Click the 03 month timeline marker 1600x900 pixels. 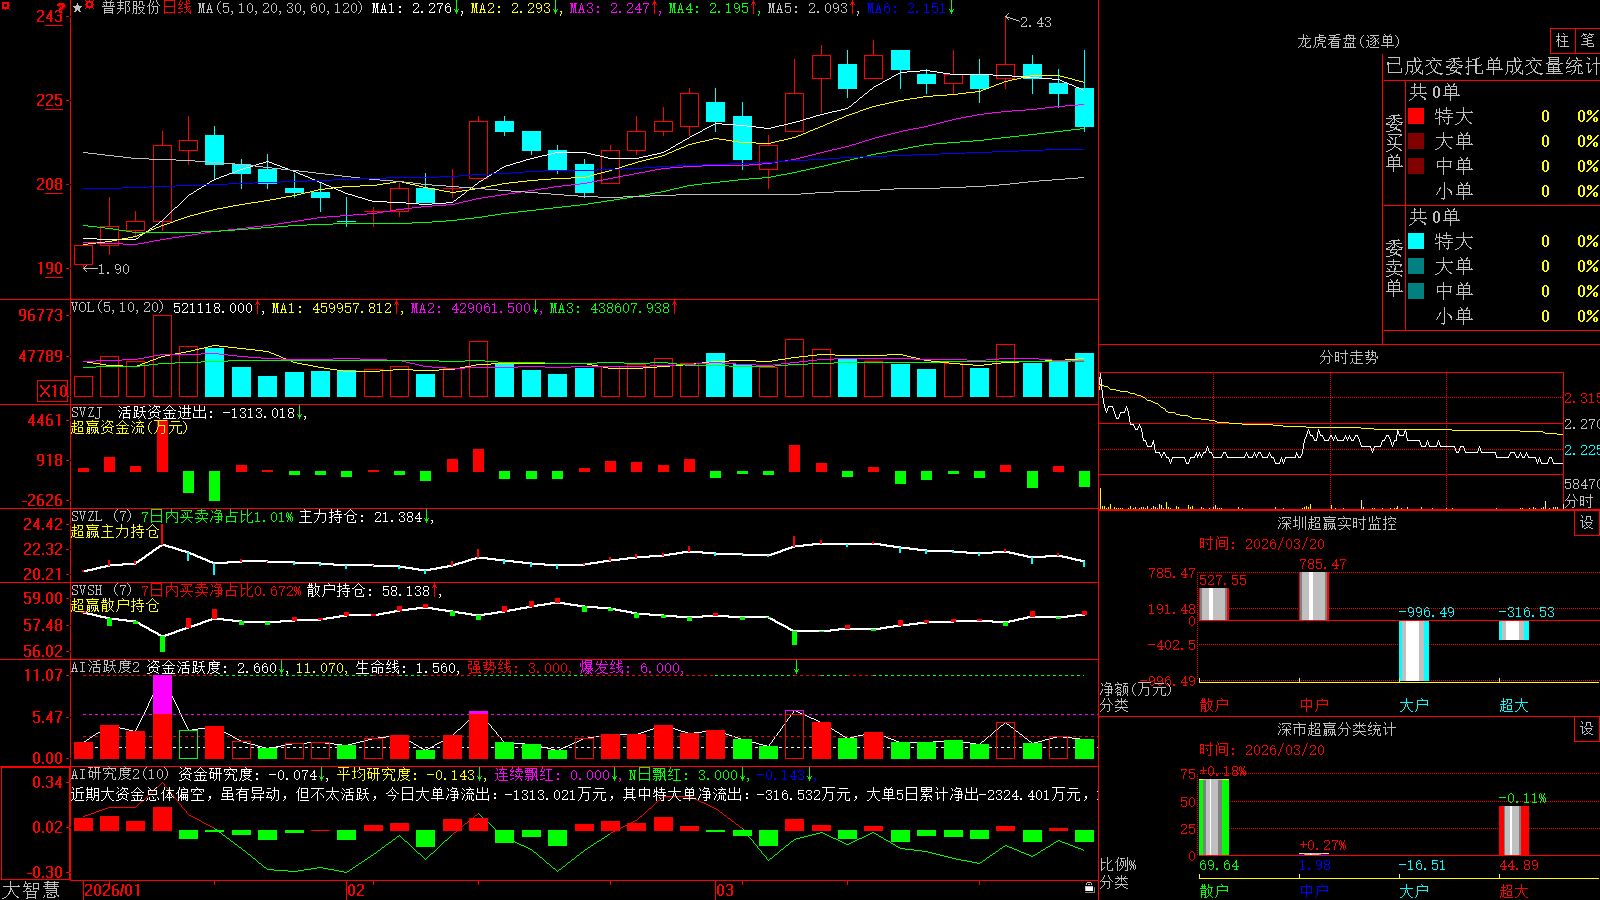pos(725,890)
